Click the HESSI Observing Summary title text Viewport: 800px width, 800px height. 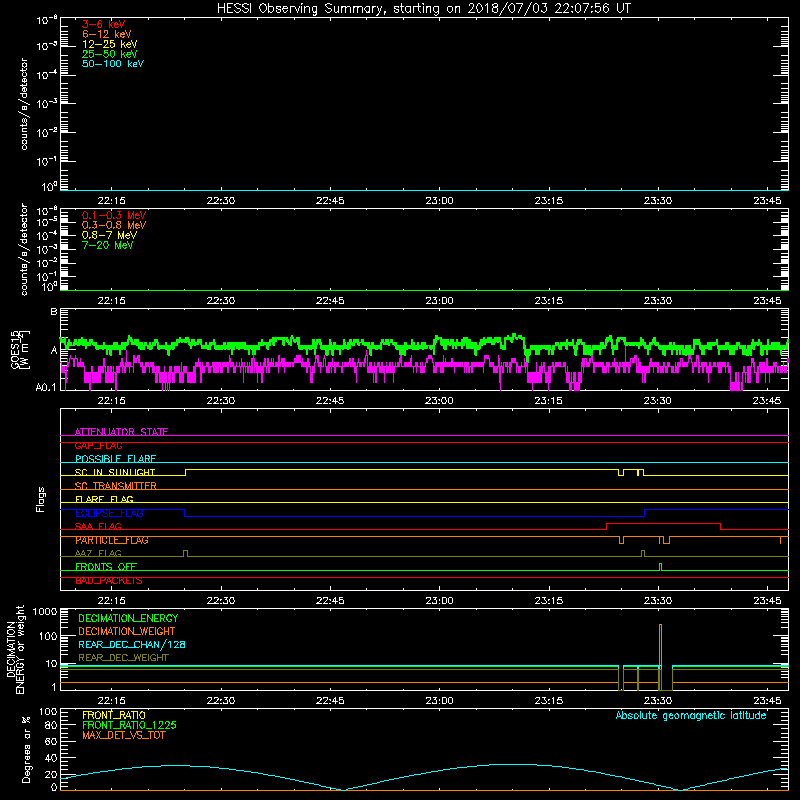pyautogui.click(x=423, y=9)
